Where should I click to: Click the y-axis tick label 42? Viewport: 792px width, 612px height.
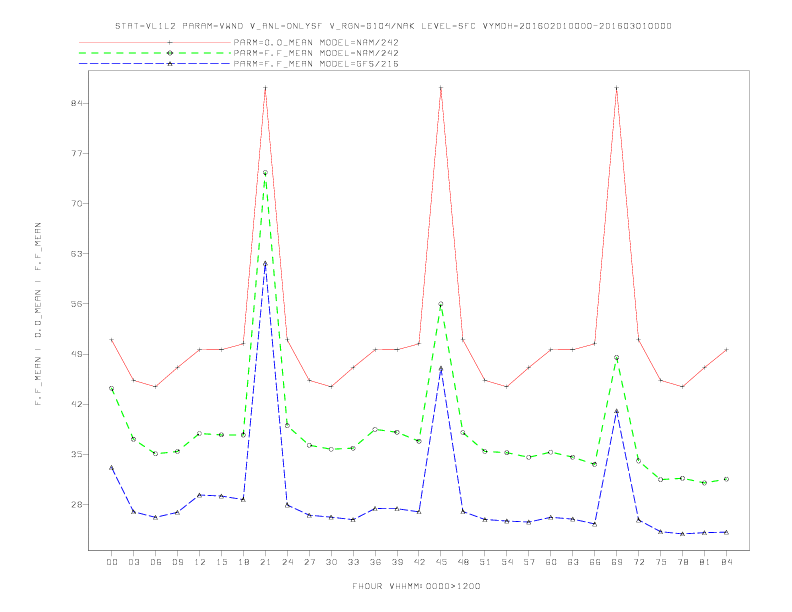[76, 404]
